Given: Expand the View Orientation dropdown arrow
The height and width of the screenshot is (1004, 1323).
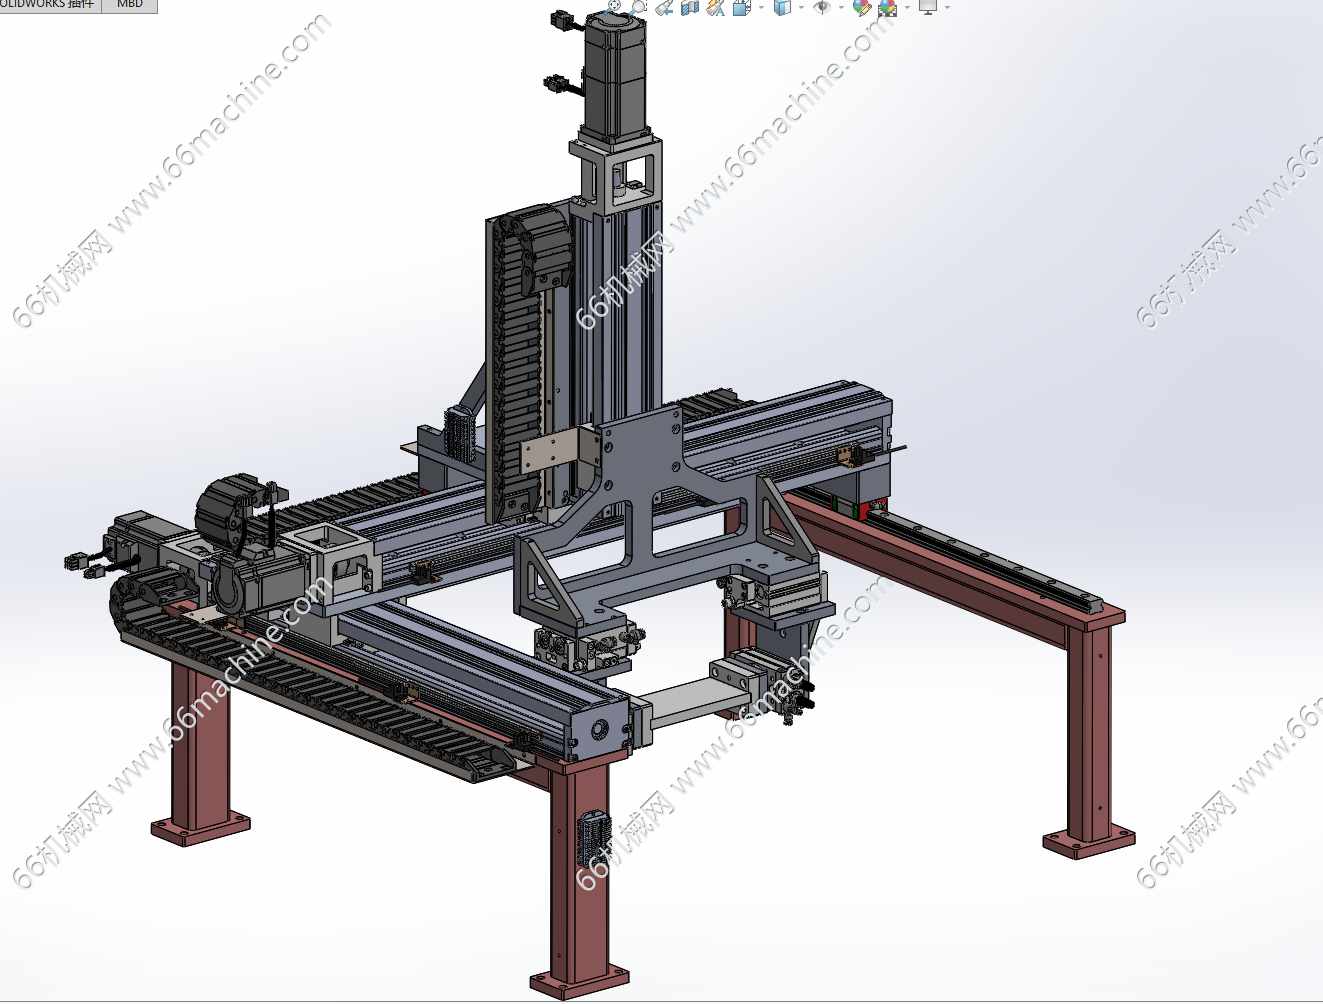Looking at the screenshot, I should point(759,9).
